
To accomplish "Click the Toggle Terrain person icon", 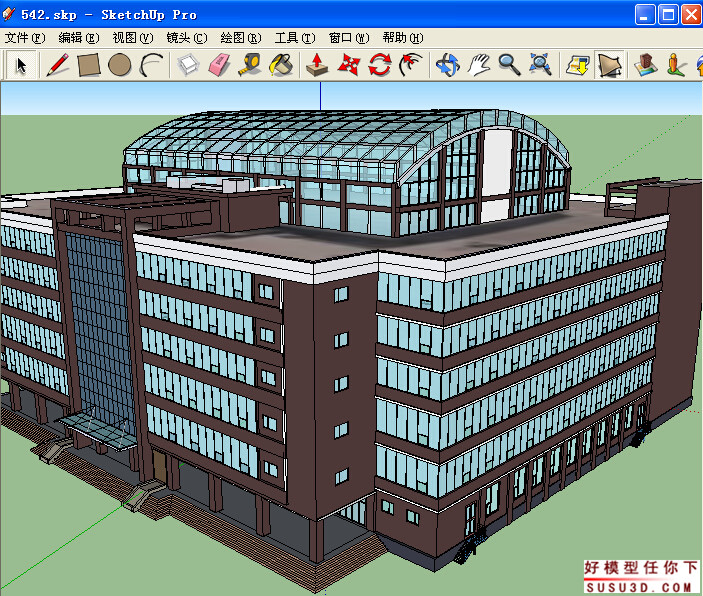I will coord(676,65).
